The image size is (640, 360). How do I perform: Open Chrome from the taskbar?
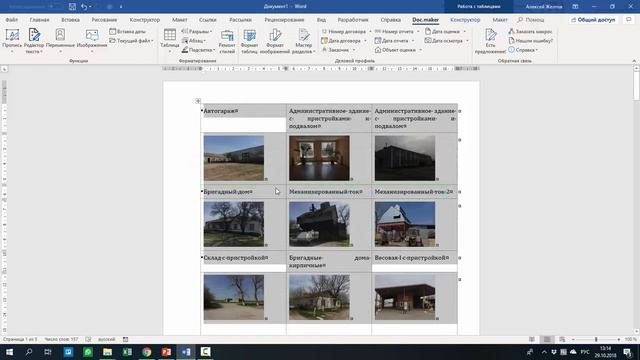click(x=147, y=352)
